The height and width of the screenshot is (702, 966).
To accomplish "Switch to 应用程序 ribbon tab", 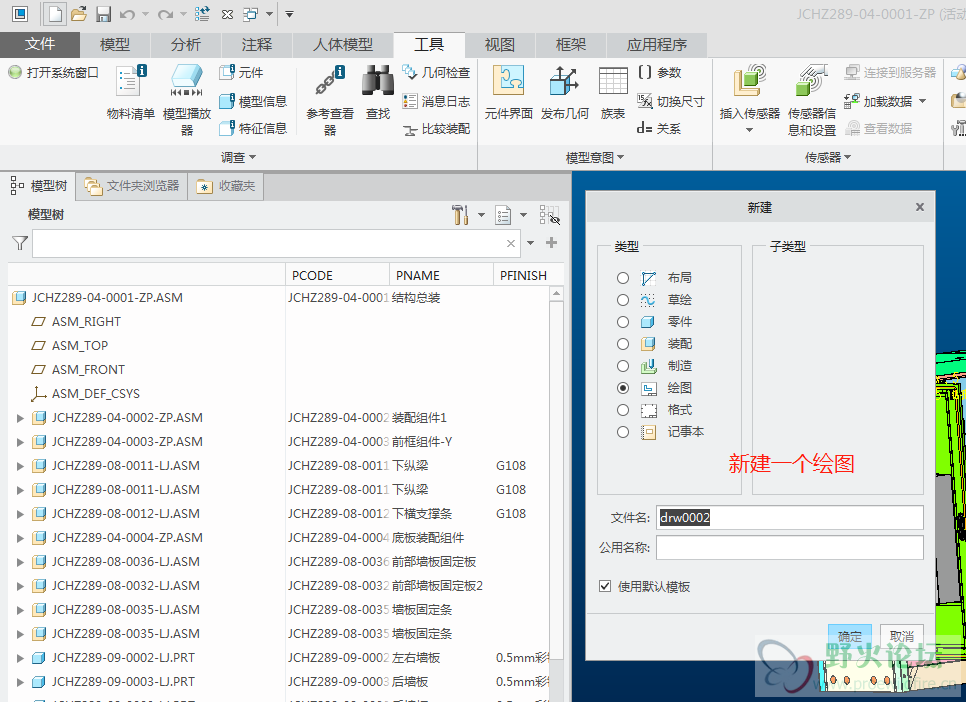I will 657,44.
